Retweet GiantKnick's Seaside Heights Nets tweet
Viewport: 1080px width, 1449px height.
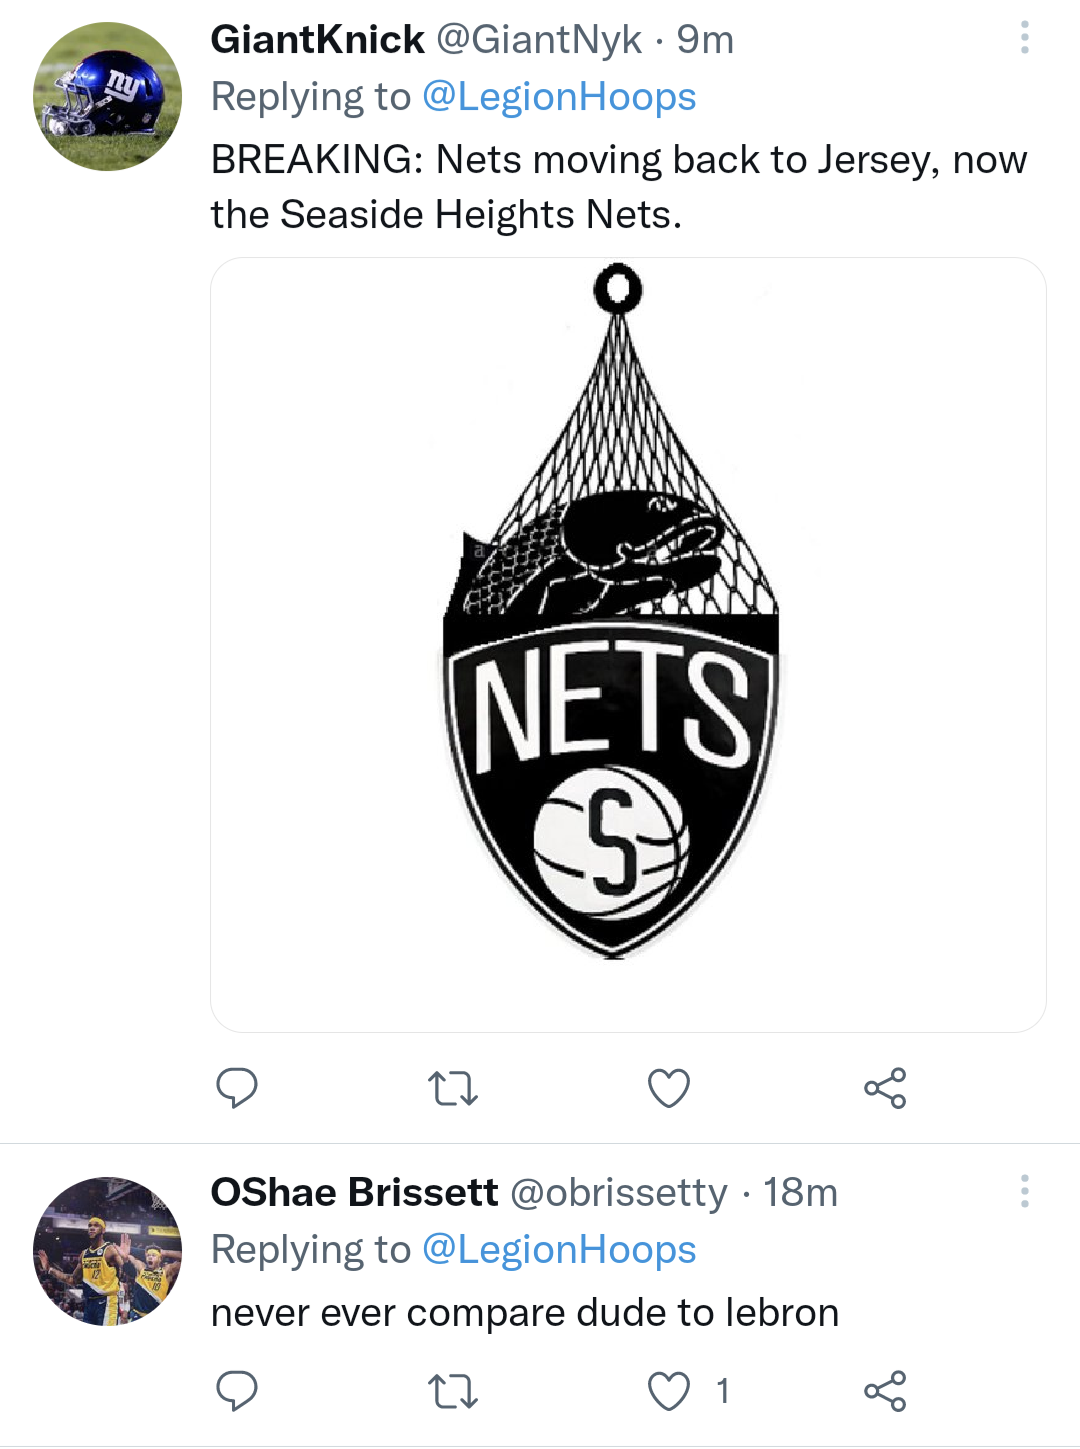pyautogui.click(x=452, y=1088)
